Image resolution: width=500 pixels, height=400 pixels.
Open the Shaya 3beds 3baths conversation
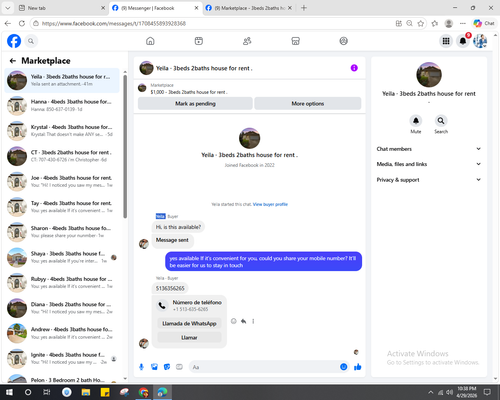[x=62, y=258]
